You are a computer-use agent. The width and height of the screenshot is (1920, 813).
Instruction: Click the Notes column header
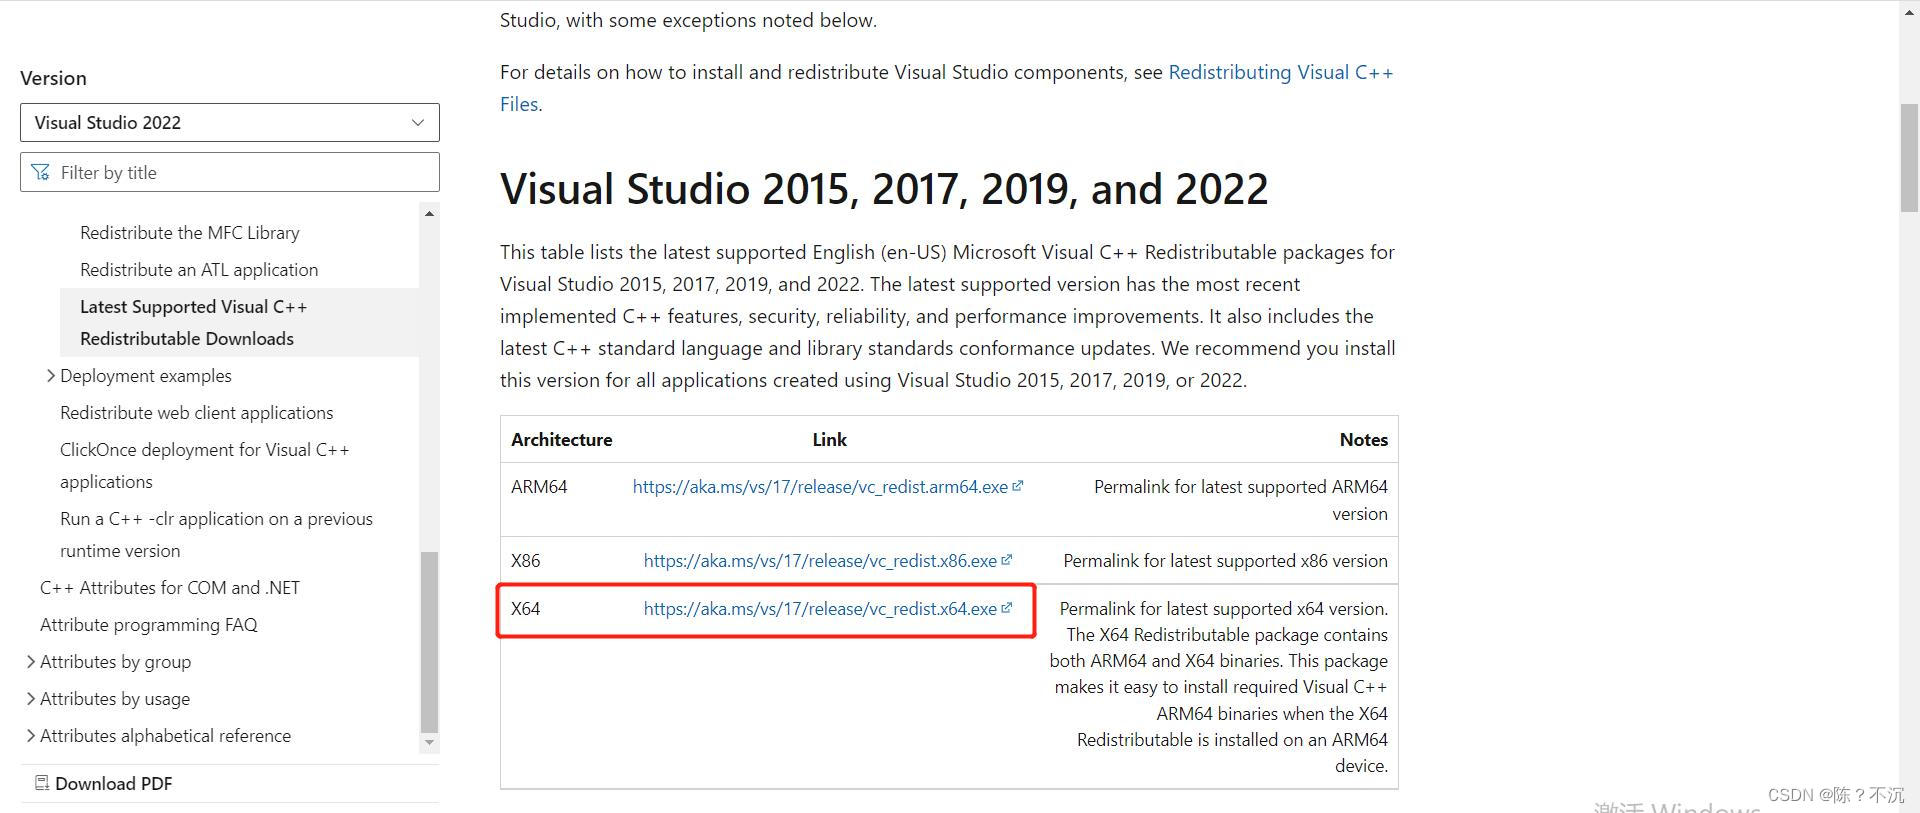(x=1363, y=439)
